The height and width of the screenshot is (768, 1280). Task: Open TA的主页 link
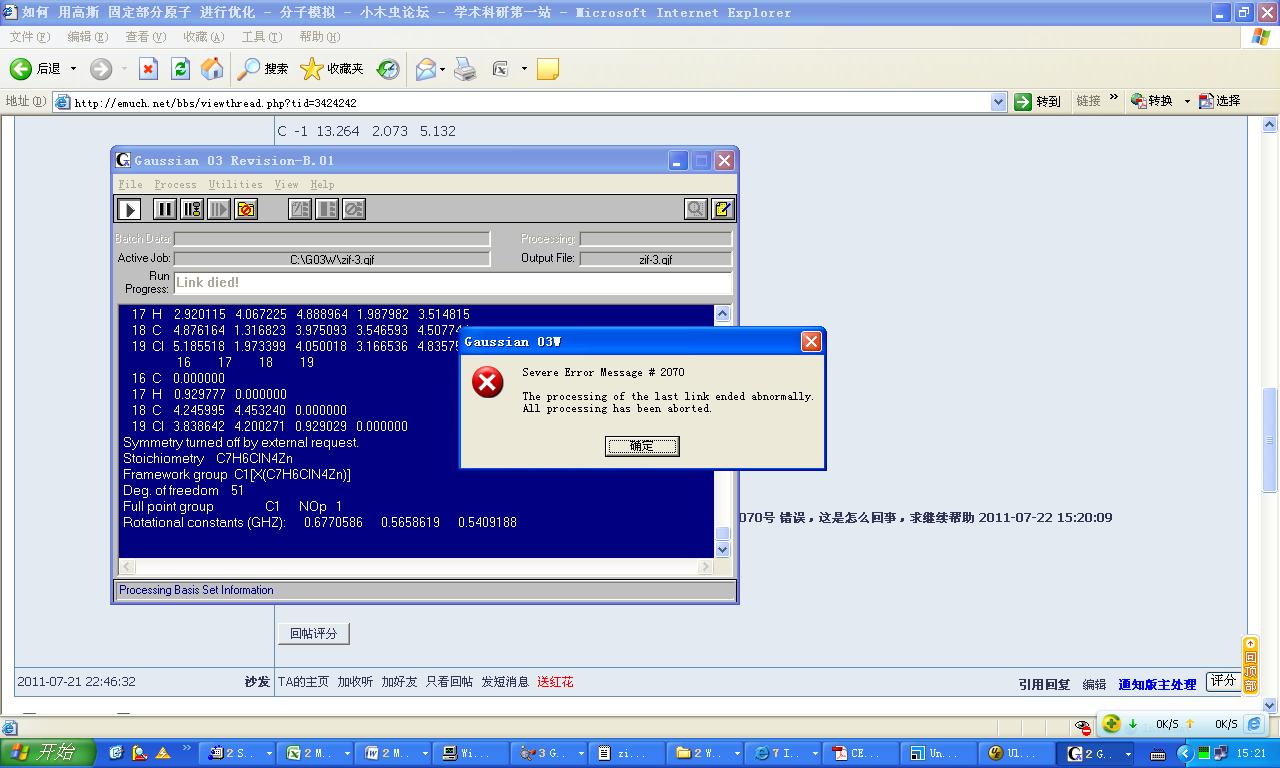[x=303, y=682]
